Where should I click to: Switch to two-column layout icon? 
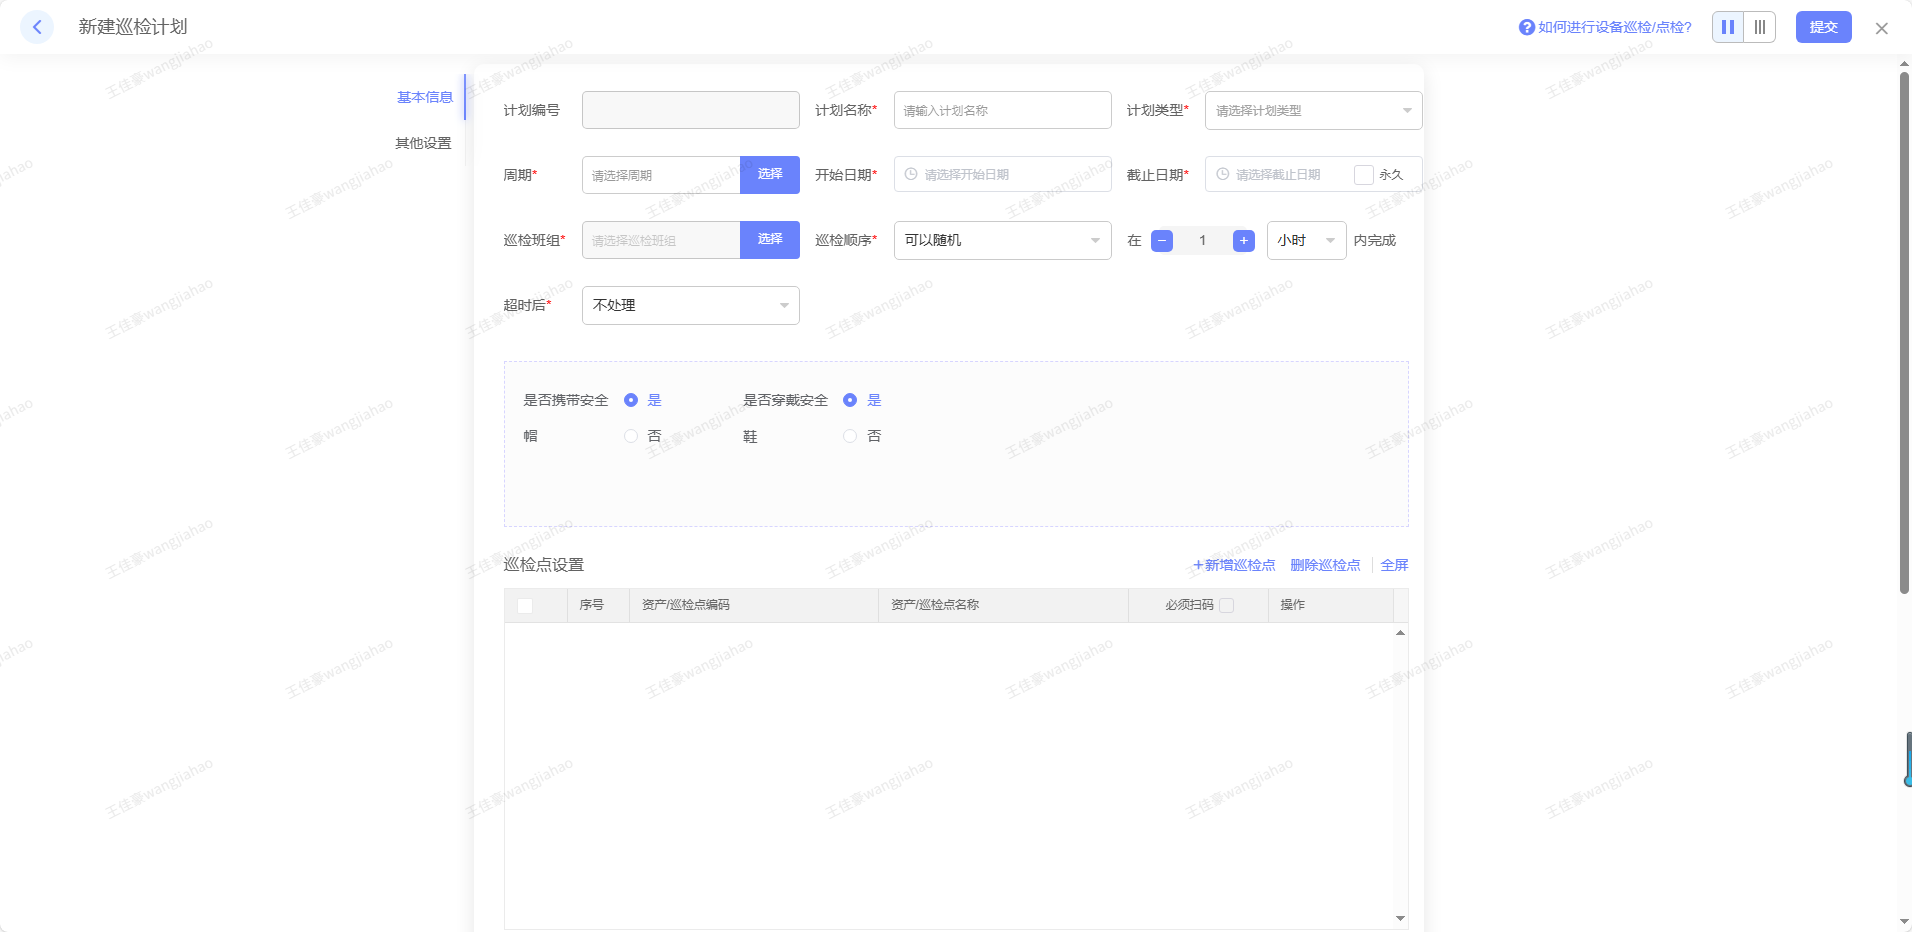click(1728, 27)
